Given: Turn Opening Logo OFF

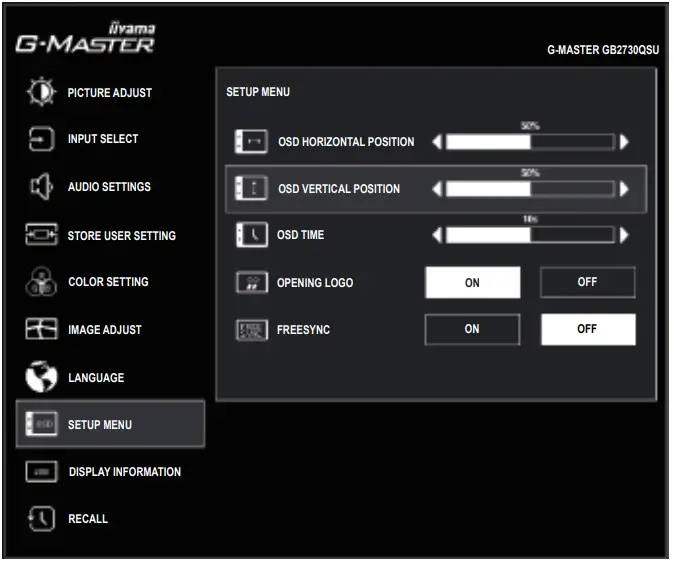Looking at the screenshot, I should 587,282.
